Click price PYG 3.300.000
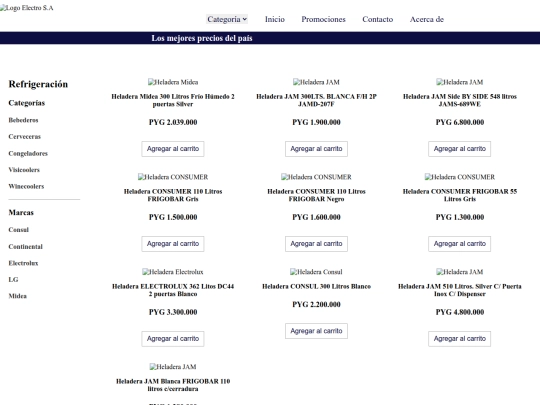Image resolution: width=540 pixels, height=405 pixels. [x=173, y=312]
